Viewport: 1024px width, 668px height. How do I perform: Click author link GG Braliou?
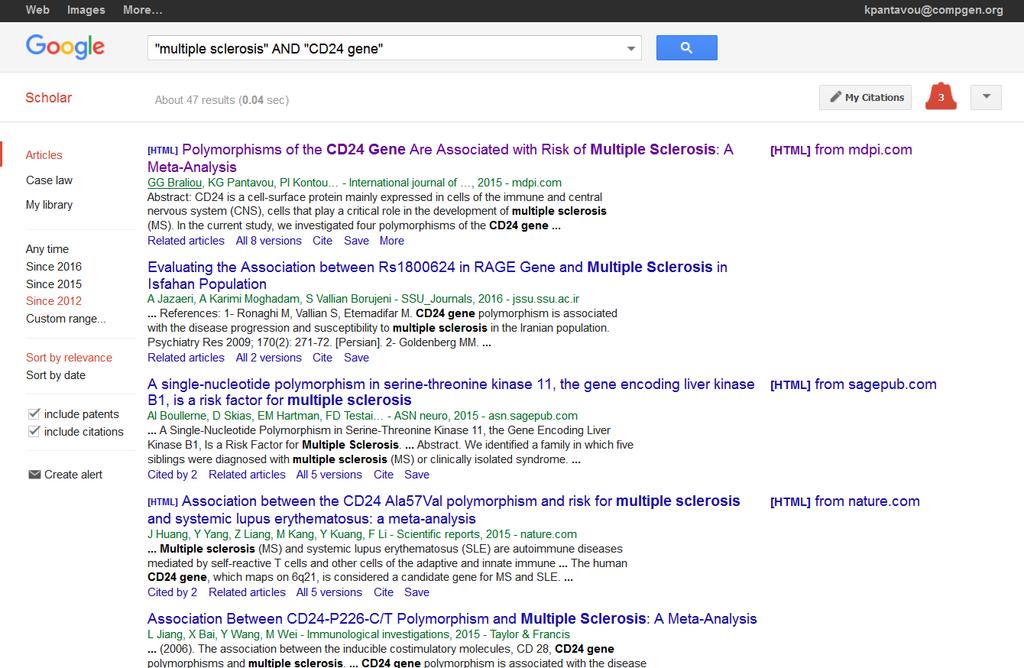click(174, 183)
